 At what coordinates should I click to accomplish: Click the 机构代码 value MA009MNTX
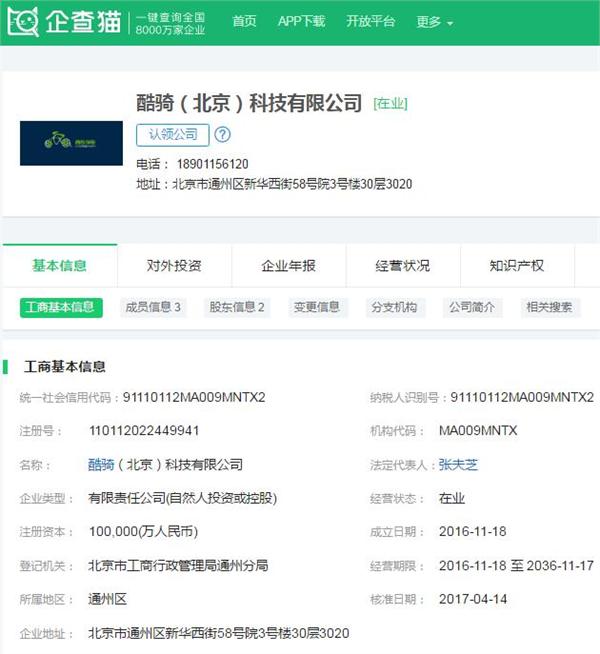[478, 431]
